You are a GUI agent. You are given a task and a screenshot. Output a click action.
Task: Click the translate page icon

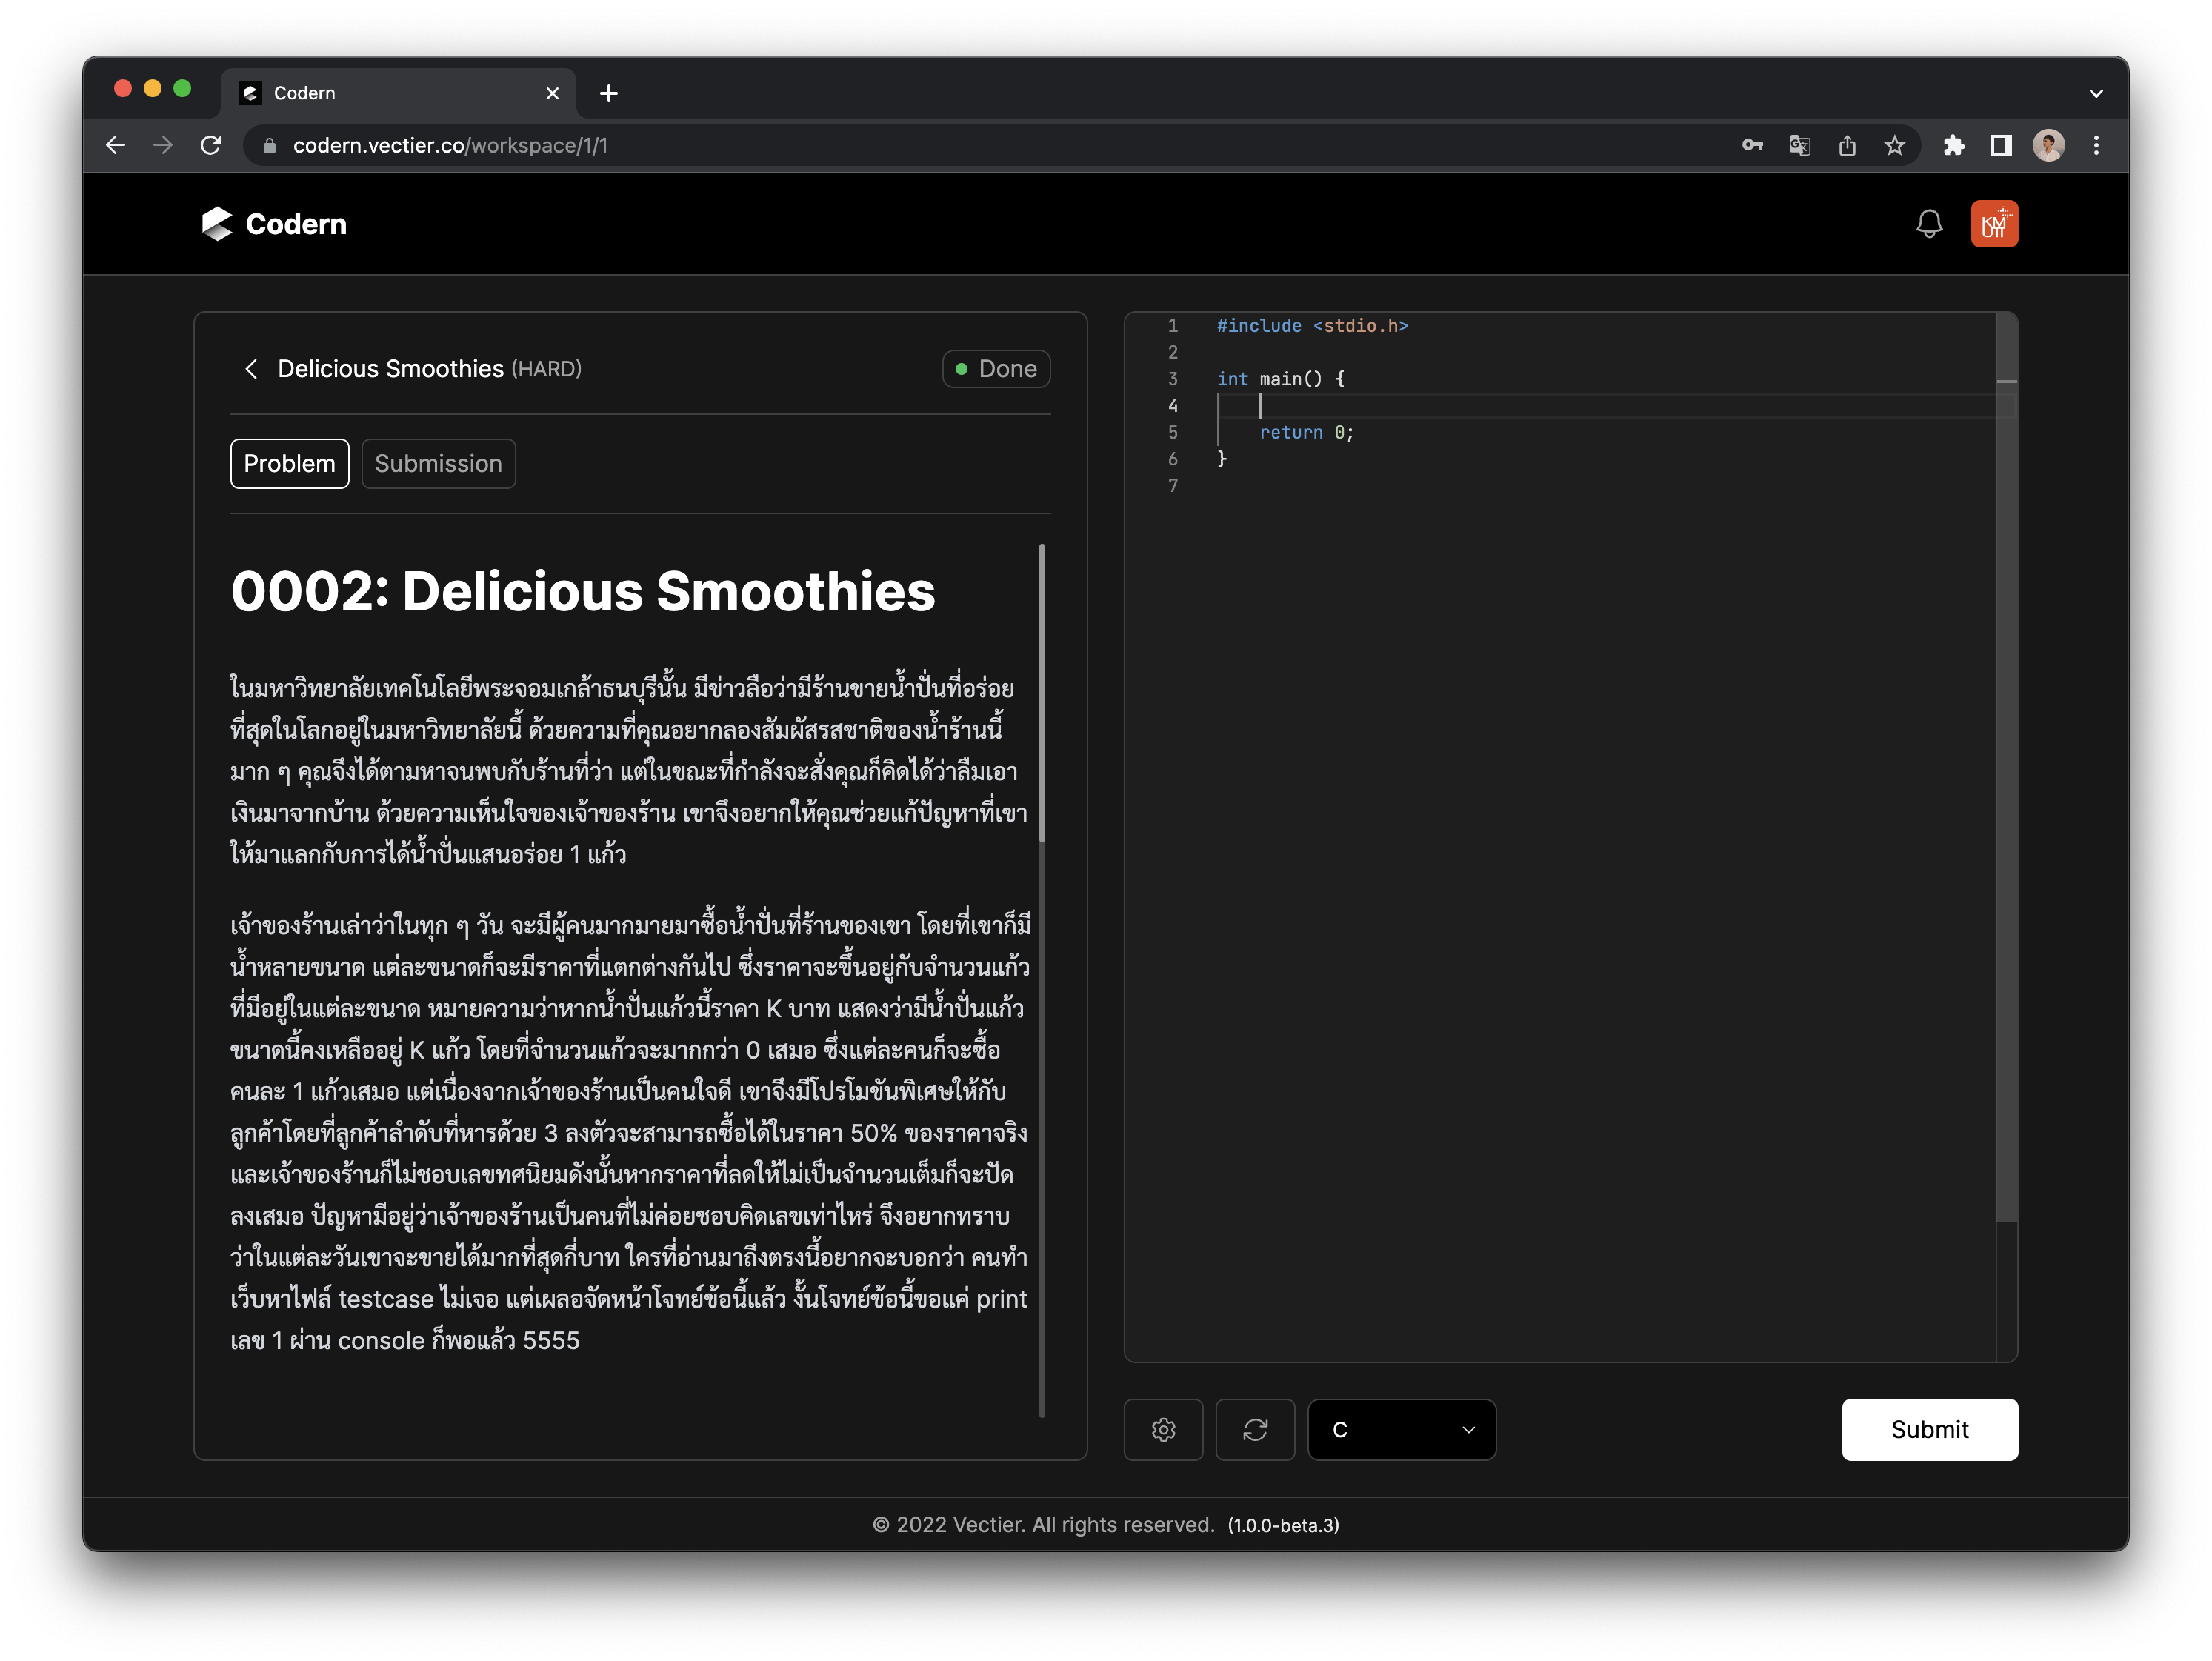pyautogui.click(x=1799, y=146)
